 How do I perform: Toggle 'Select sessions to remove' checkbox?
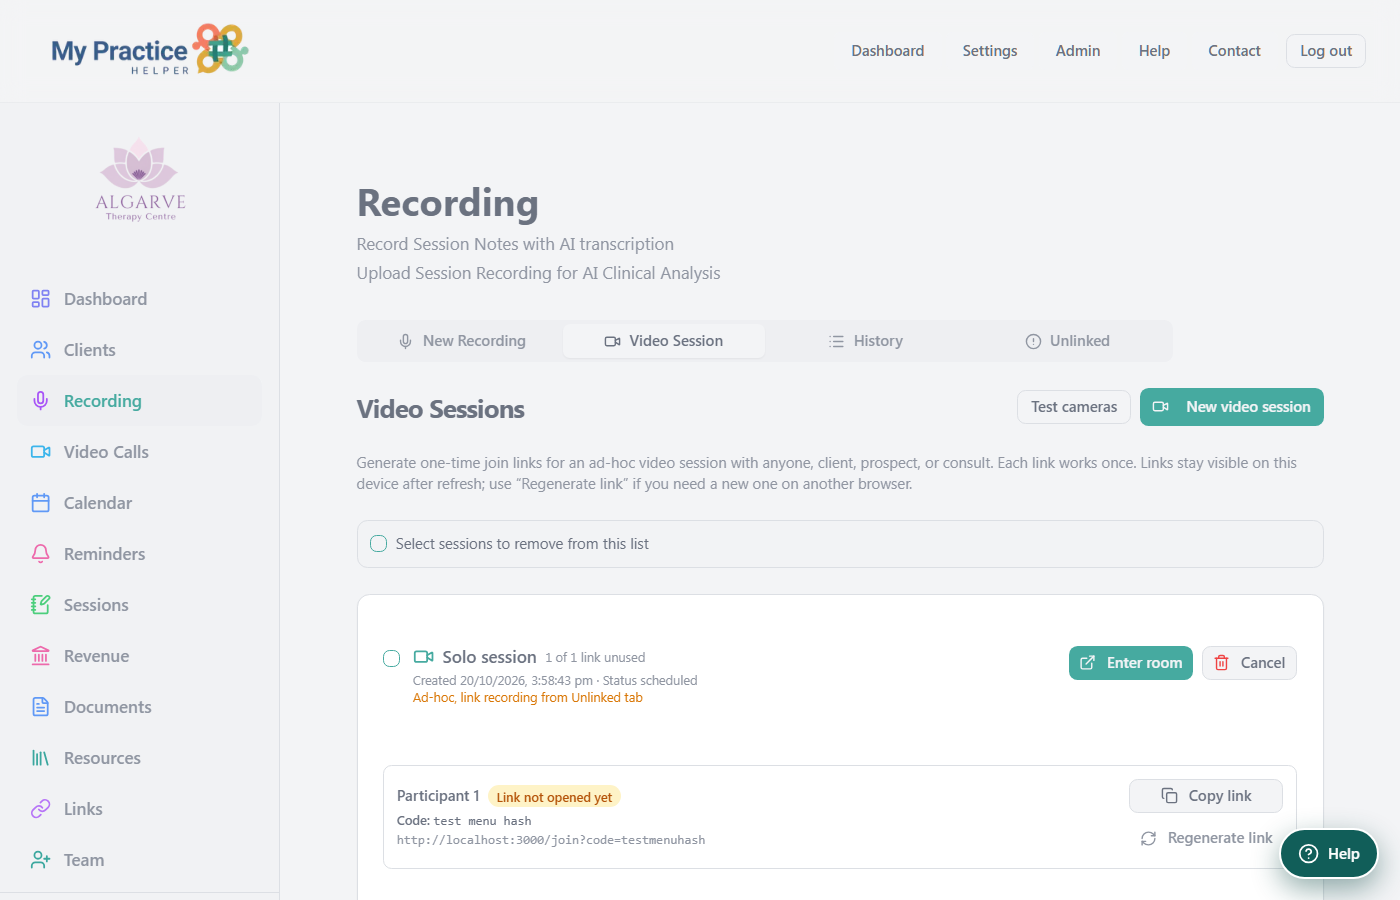point(378,544)
